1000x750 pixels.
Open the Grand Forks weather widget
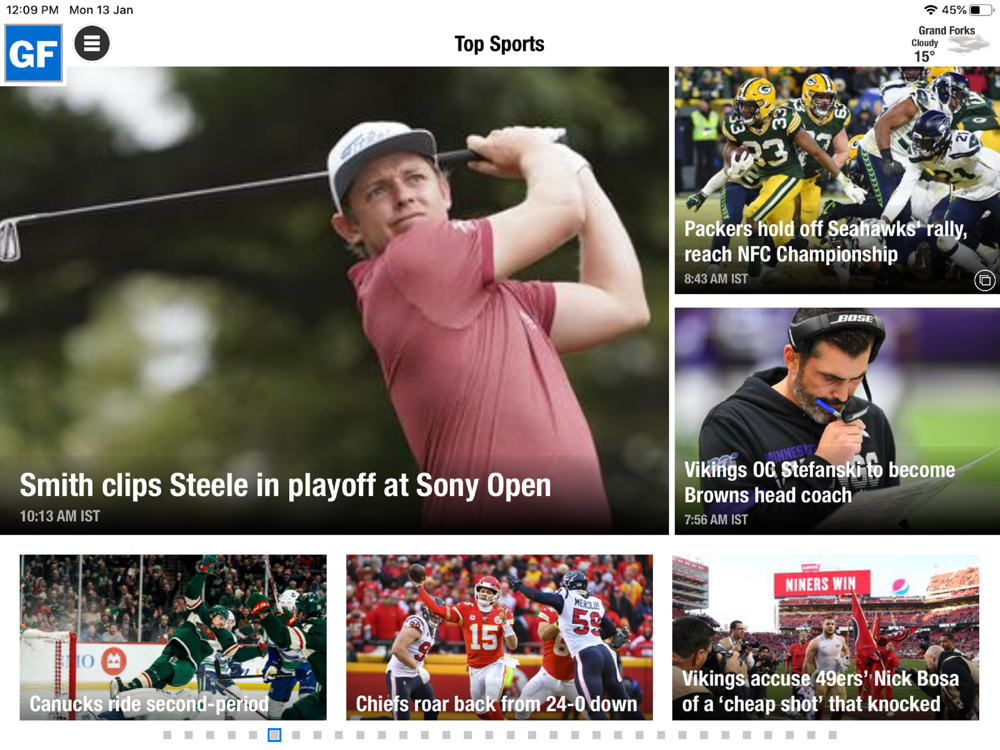[x=949, y=44]
